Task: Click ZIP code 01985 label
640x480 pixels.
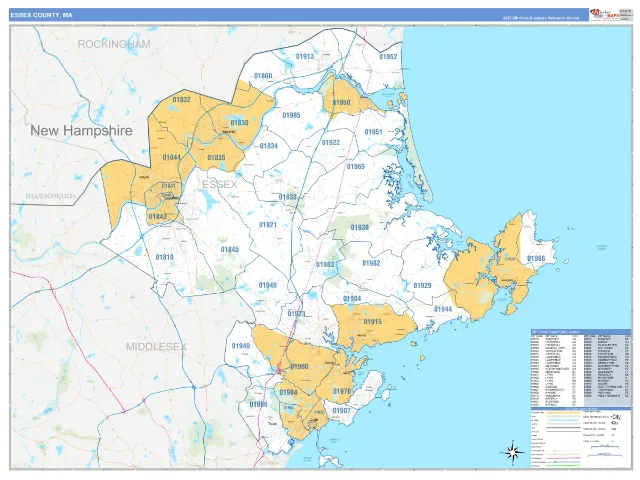Action: pyautogui.click(x=291, y=115)
